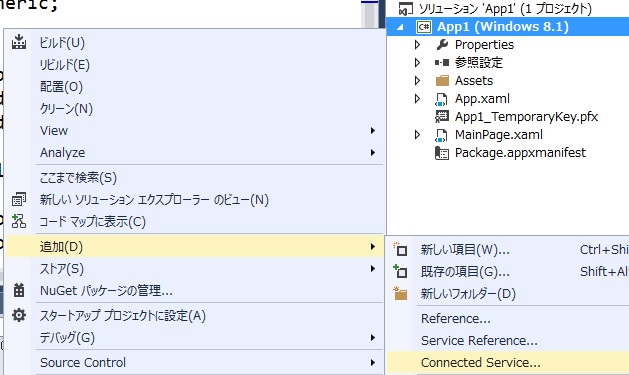Expand the Properties tree node
Screen dimensions: 629x375
click(417, 45)
